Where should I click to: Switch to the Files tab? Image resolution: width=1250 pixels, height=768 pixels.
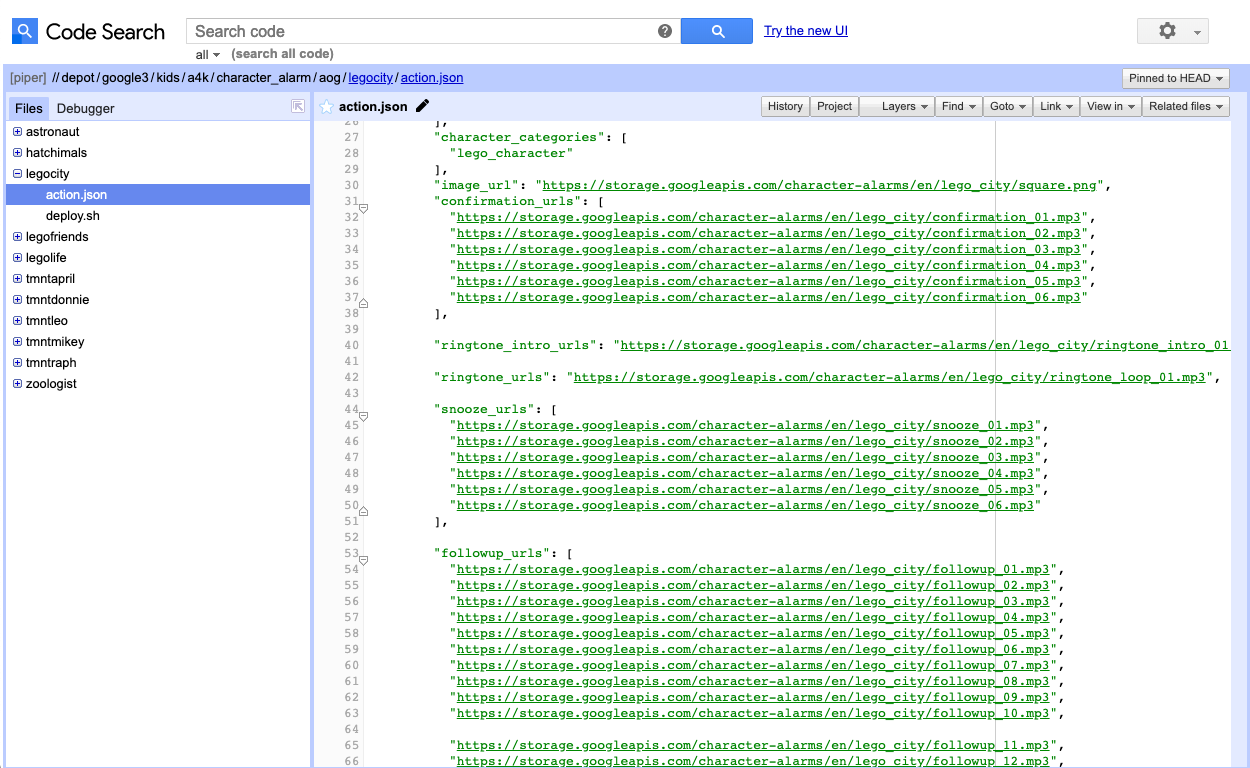click(29, 108)
